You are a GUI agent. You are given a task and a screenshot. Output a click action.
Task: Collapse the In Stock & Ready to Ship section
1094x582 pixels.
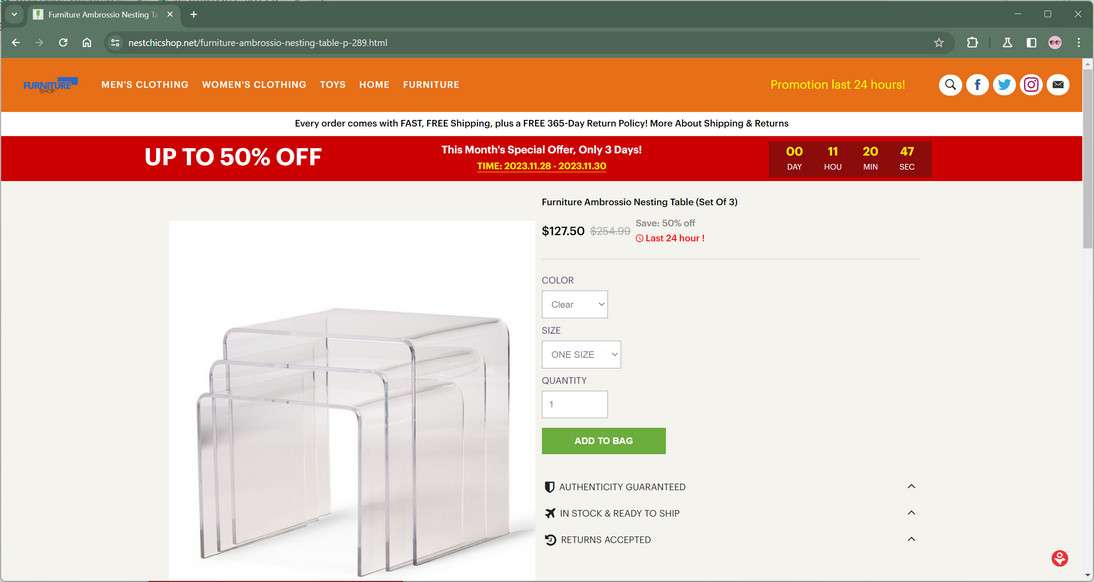pos(911,513)
